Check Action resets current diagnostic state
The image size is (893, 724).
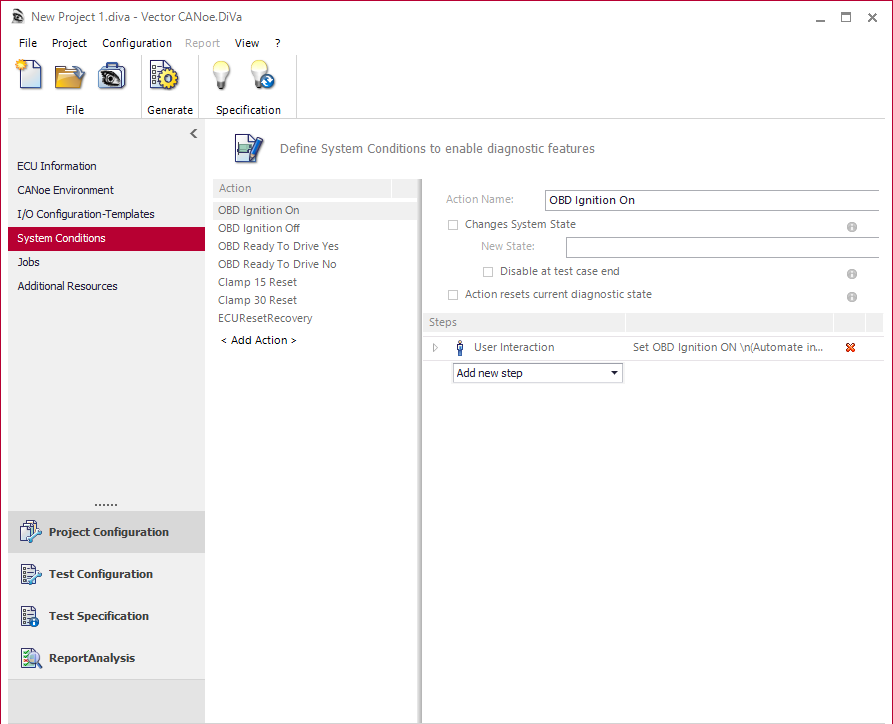click(x=453, y=295)
